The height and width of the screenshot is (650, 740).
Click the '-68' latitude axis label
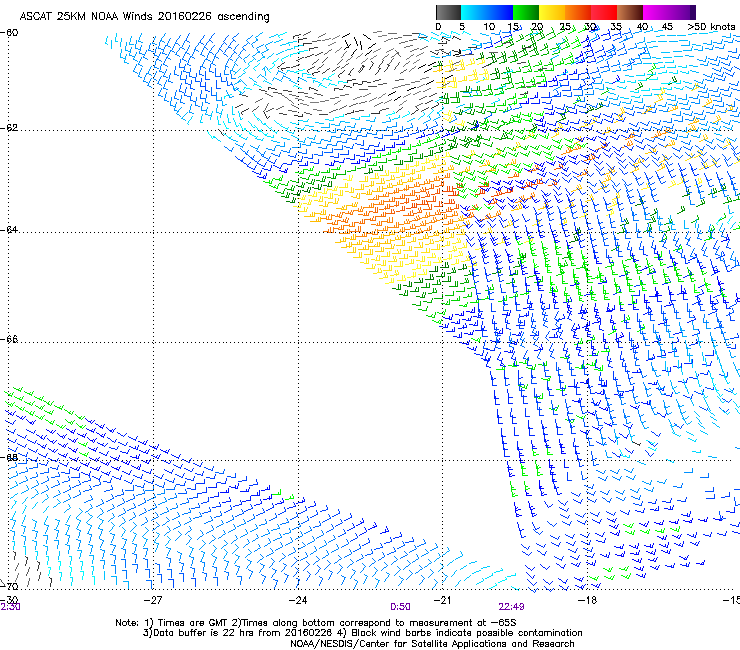pyautogui.click(x=9, y=457)
